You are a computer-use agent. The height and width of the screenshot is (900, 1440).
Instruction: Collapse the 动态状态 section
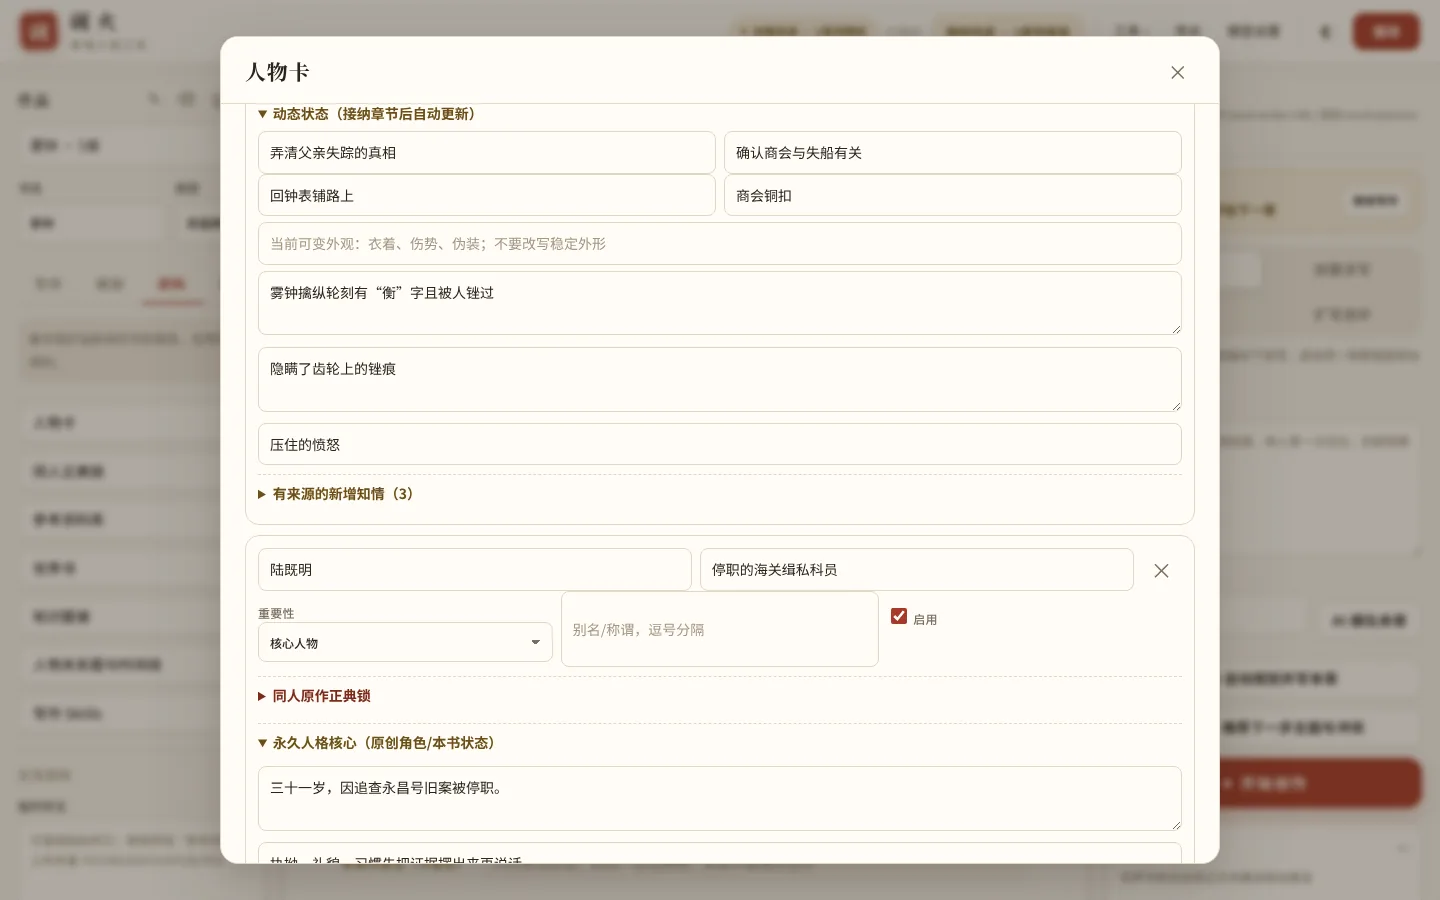(366, 114)
